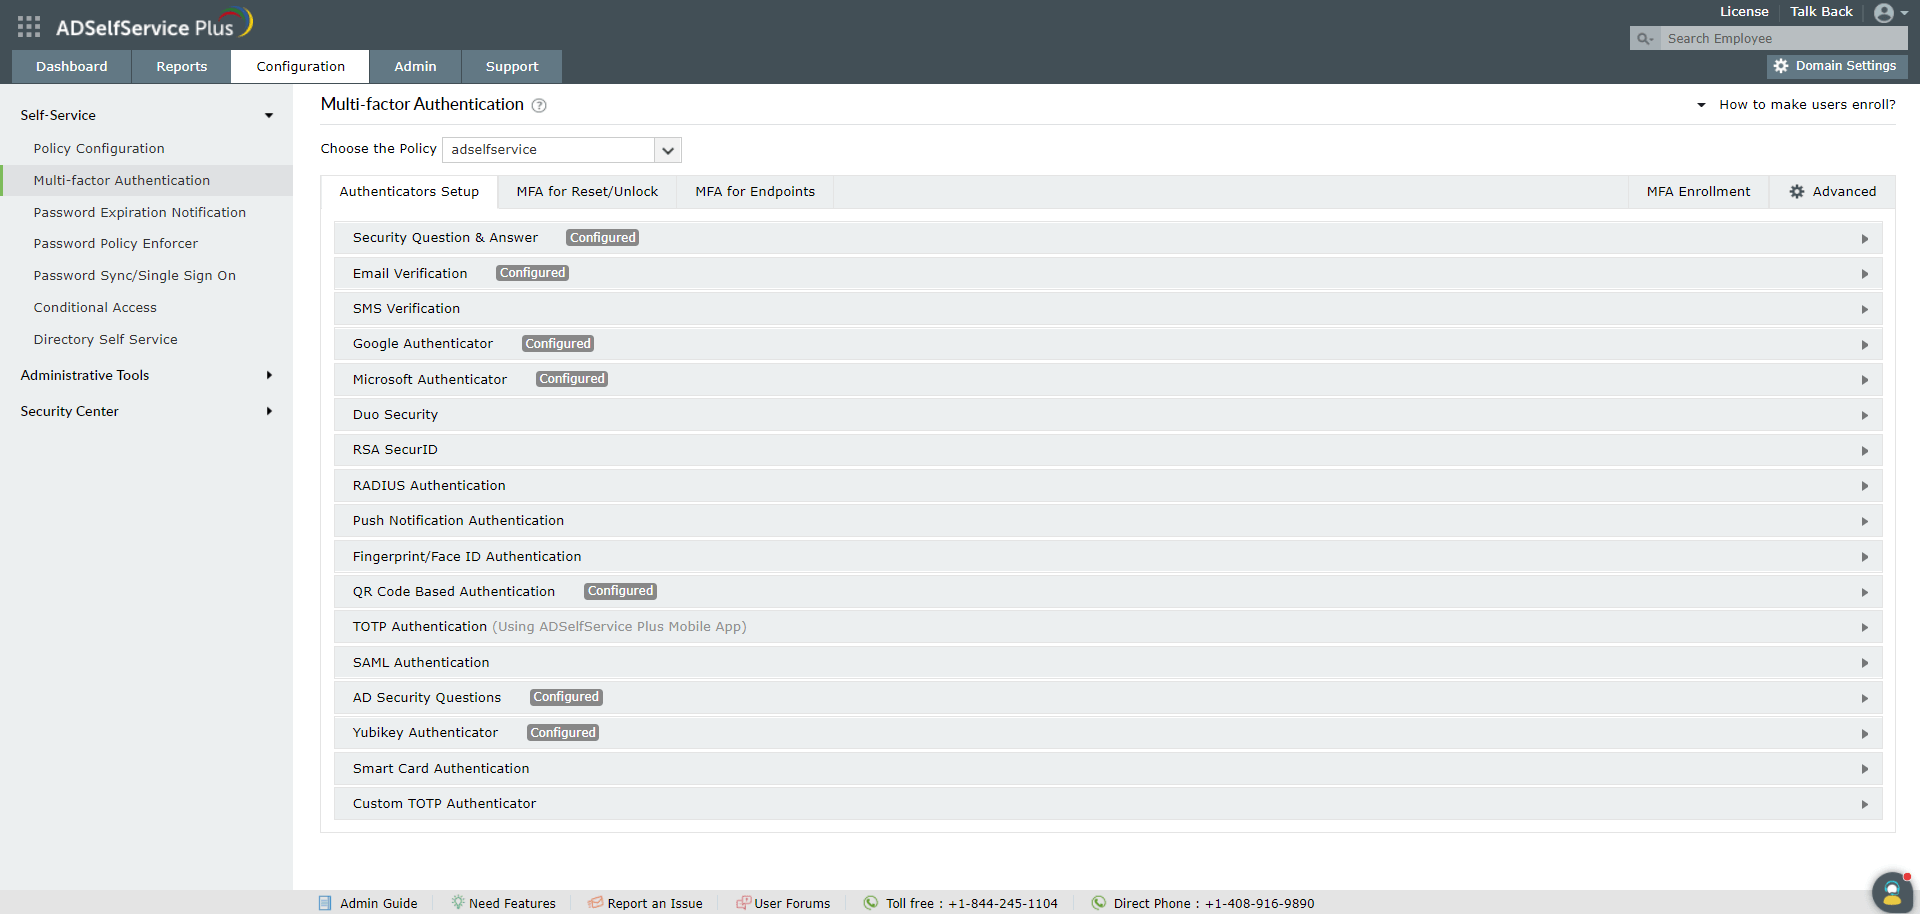The width and height of the screenshot is (1920, 914).
Task: Expand the SMS Verification row arrow
Action: (1865, 310)
